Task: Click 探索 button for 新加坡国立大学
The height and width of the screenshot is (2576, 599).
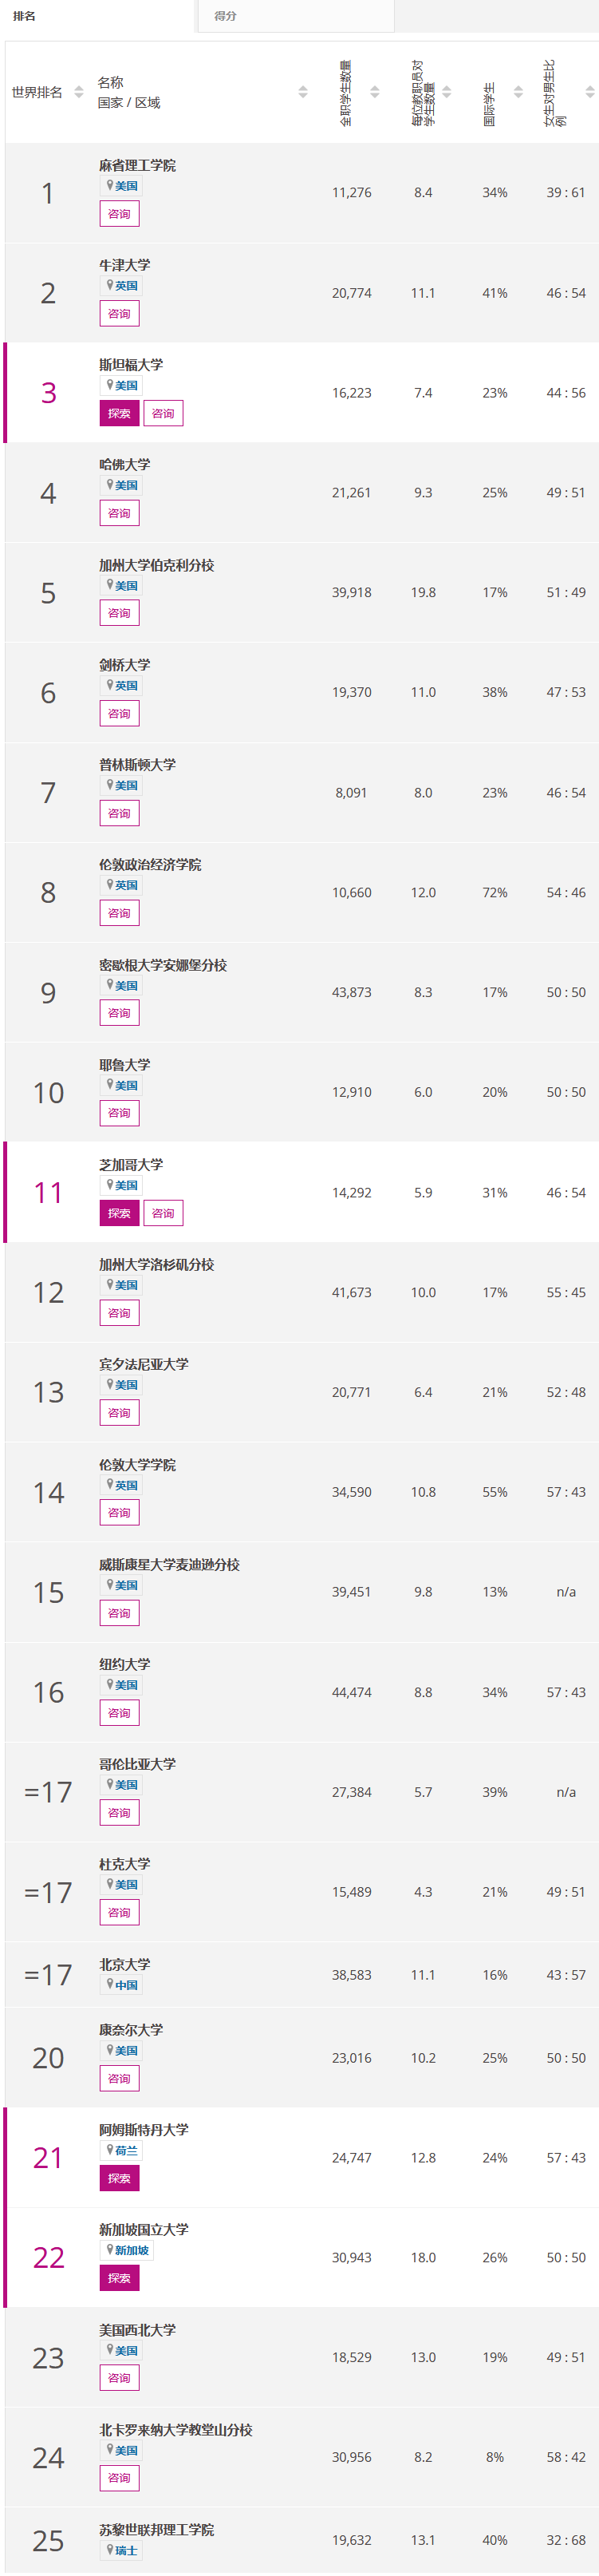Action: coord(119,2278)
